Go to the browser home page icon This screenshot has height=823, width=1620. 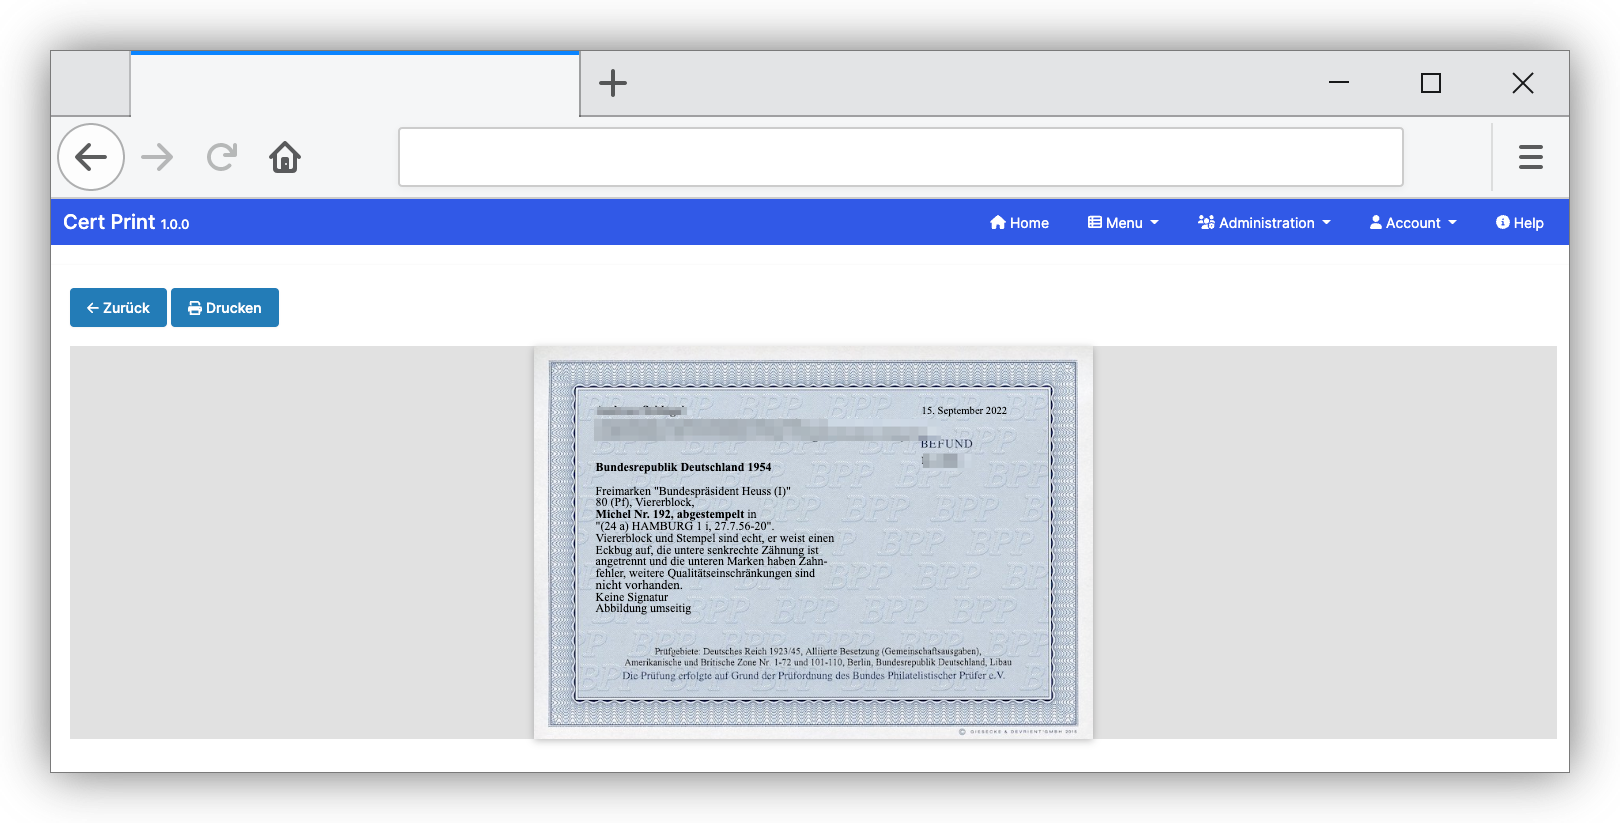(285, 157)
